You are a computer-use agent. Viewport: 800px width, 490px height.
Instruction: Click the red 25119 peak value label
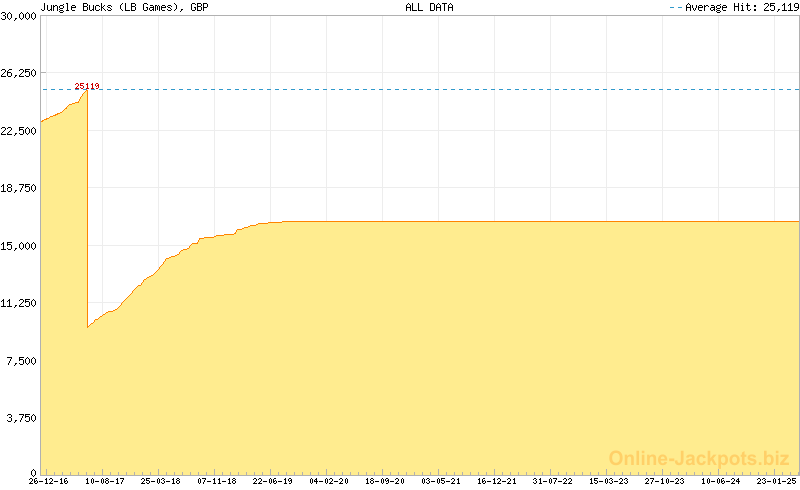(87, 86)
